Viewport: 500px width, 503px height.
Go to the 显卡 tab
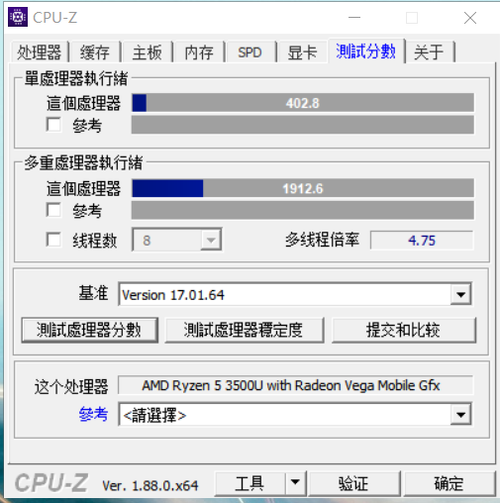click(302, 52)
